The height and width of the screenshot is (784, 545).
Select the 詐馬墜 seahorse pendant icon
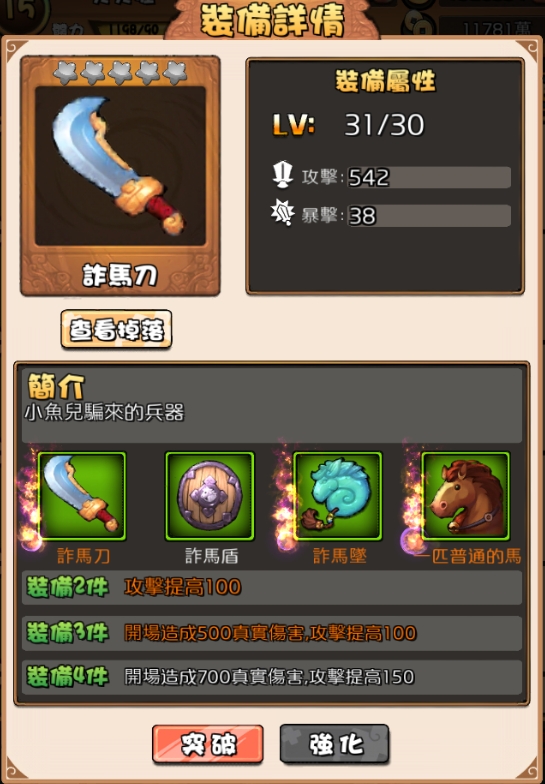[338, 496]
